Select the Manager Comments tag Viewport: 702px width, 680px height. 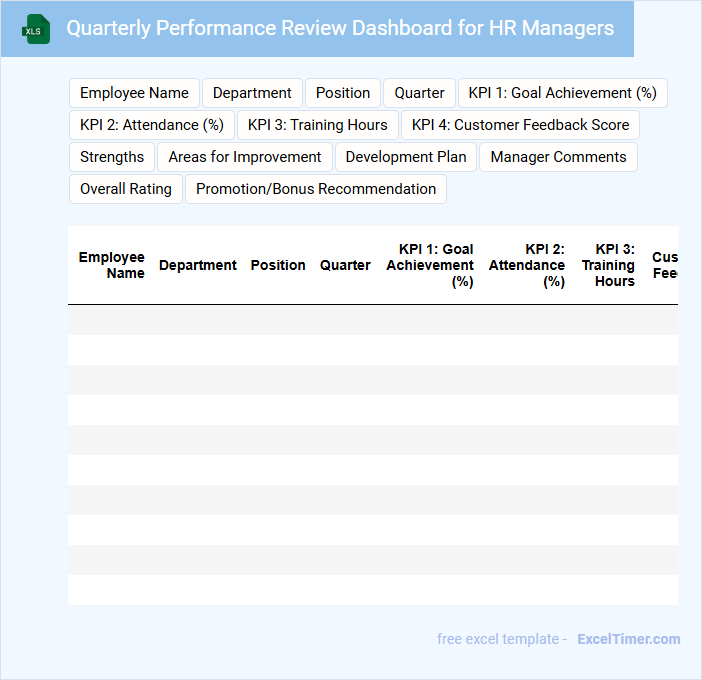(x=558, y=157)
